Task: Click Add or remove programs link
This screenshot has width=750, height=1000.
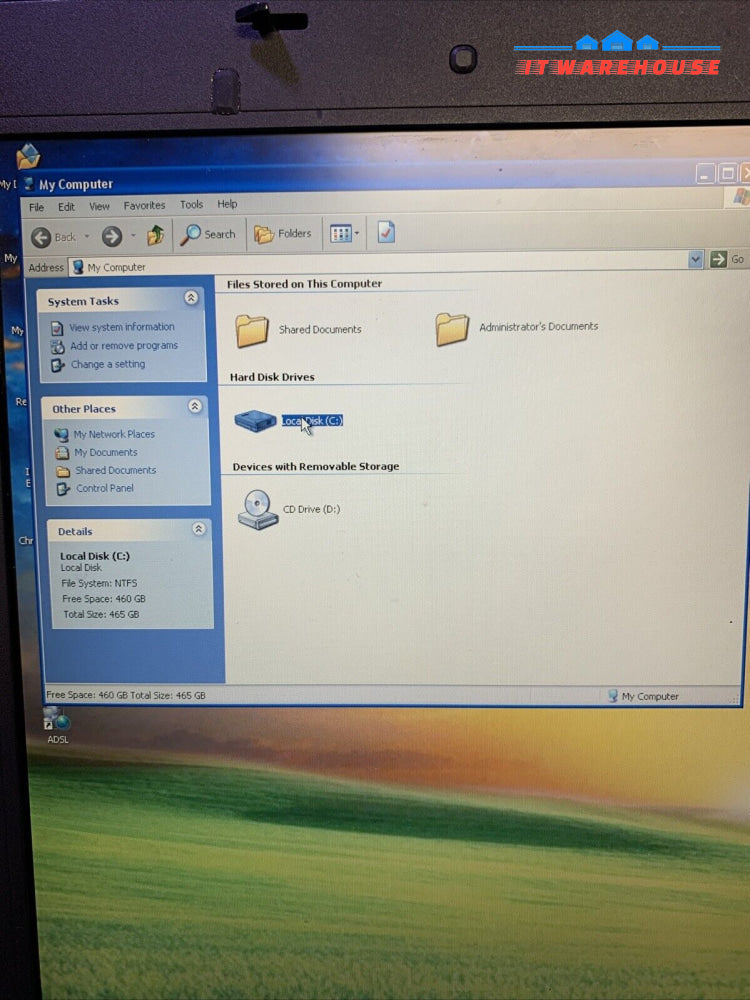Action: point(123,346)
